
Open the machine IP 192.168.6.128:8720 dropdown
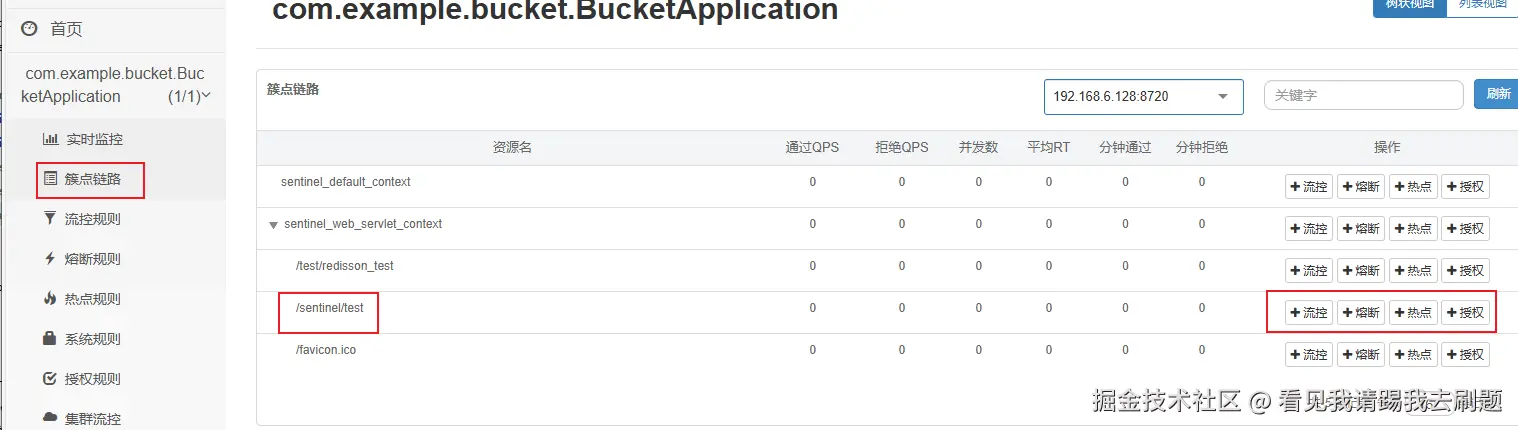pos(1143,96)
